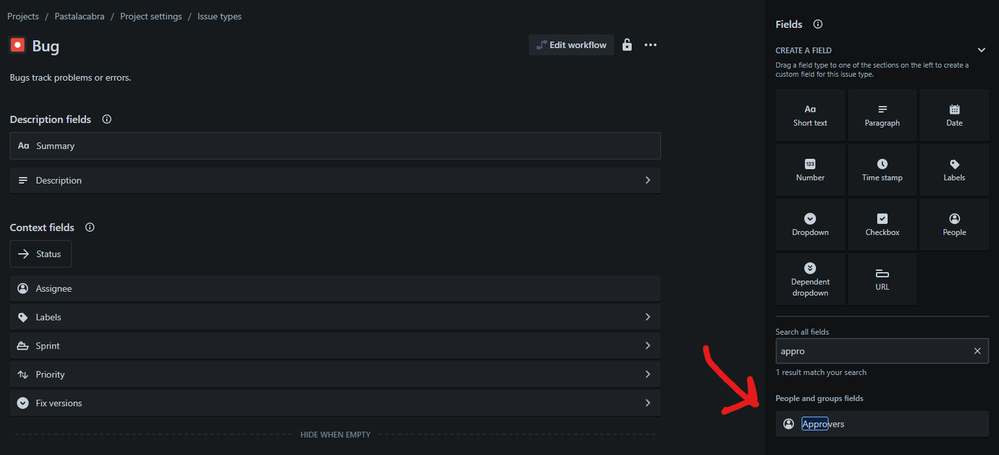Expand the Sprint field chevron

coord(647,346)
